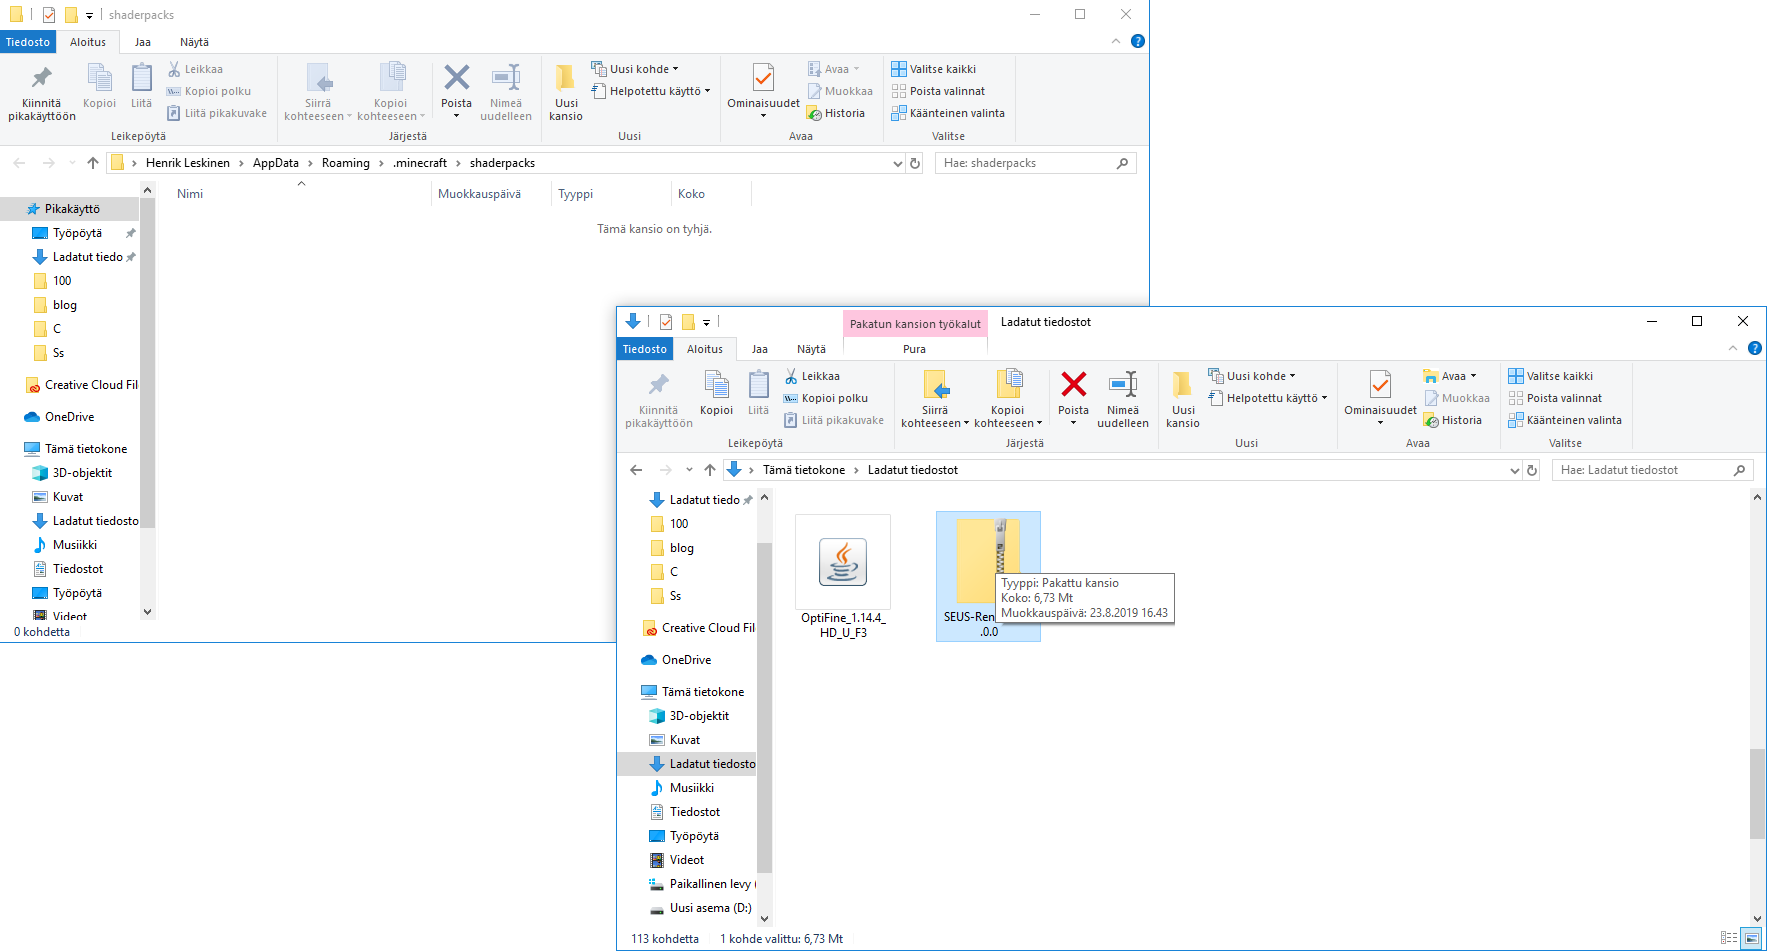Open Helpotettu käyttö dropdown in Ladatut tiedostot
1767x951 pixels.
point(1268,398)
